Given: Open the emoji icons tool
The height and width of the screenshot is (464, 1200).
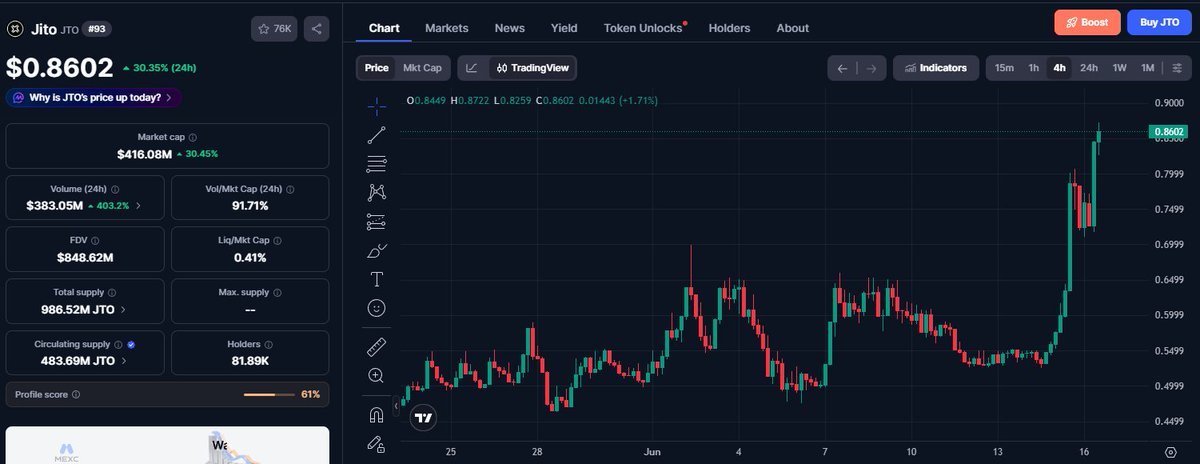Looking at the screenshot, I should [376, 308].
